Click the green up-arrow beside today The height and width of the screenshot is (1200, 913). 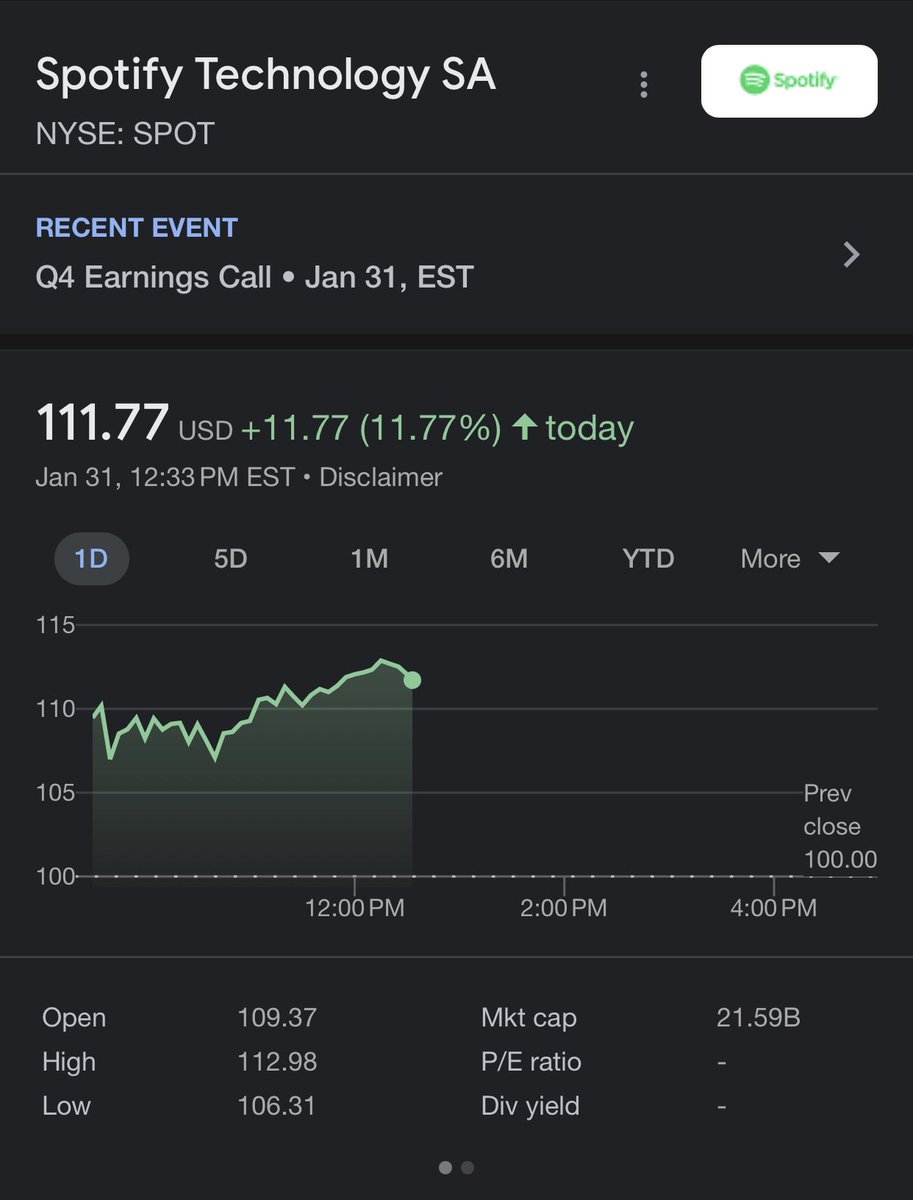[525, 428]
